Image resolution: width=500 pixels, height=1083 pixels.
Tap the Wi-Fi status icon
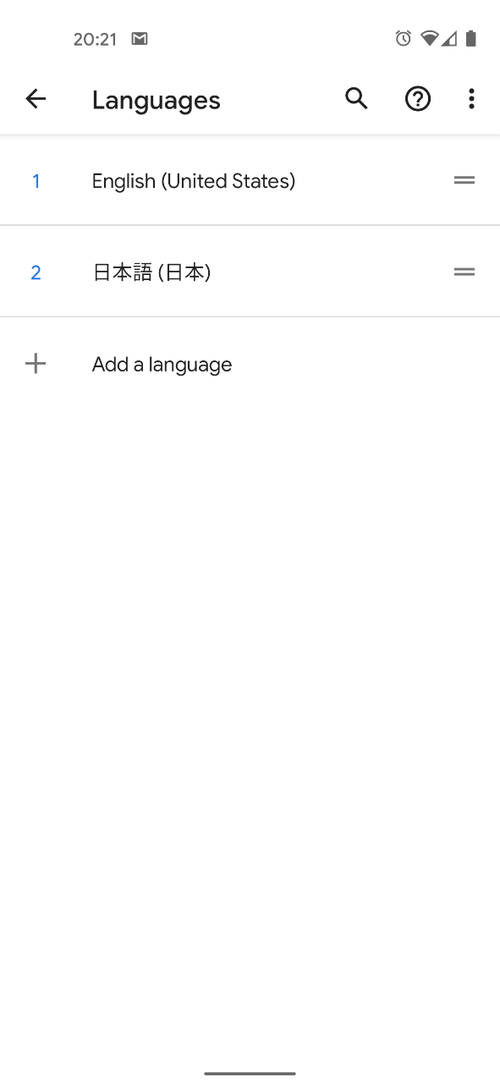(x=429, y=39)
